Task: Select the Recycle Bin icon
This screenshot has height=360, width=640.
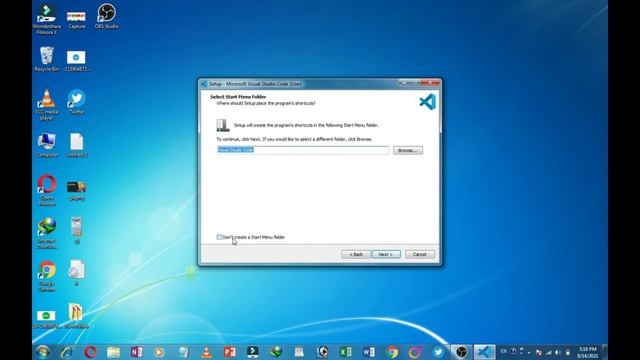Action: 47,59
